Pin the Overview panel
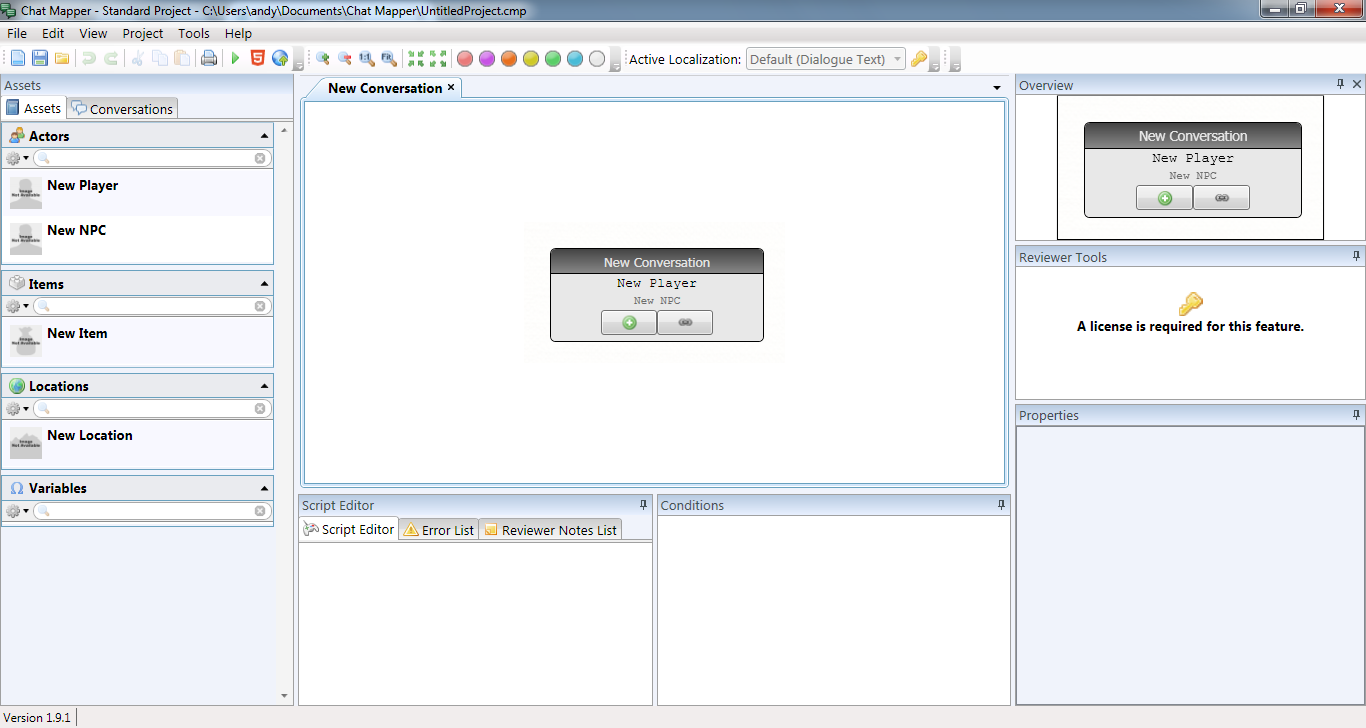 (1341, 85)
